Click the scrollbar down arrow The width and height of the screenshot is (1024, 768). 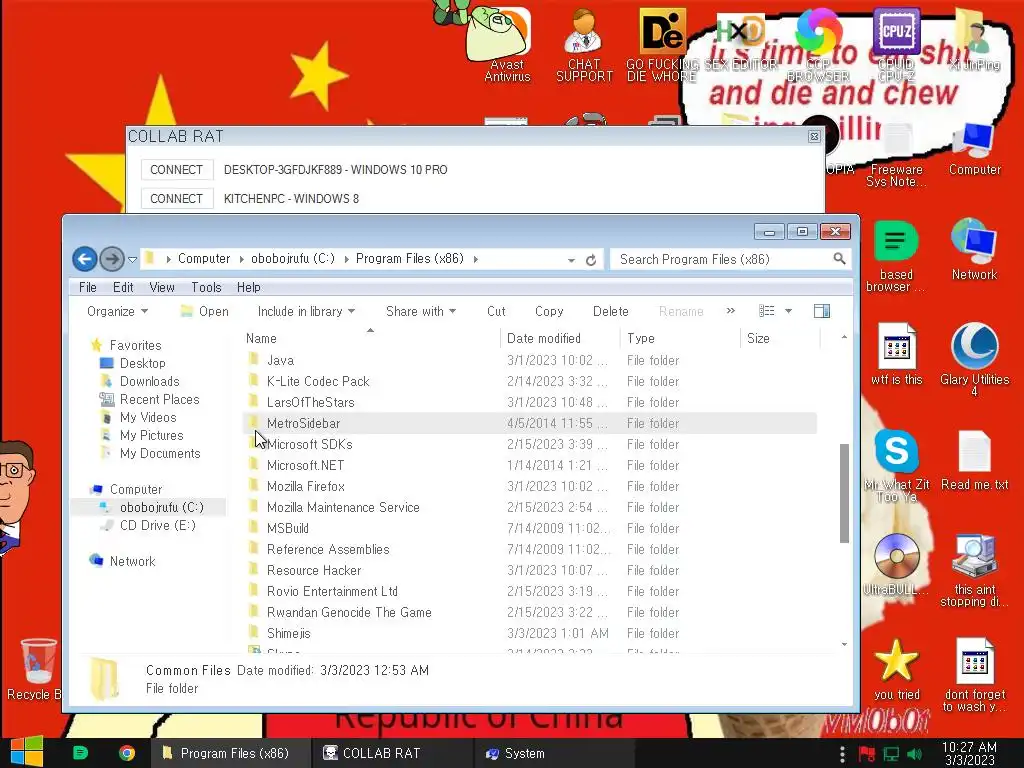coord(844,645)
